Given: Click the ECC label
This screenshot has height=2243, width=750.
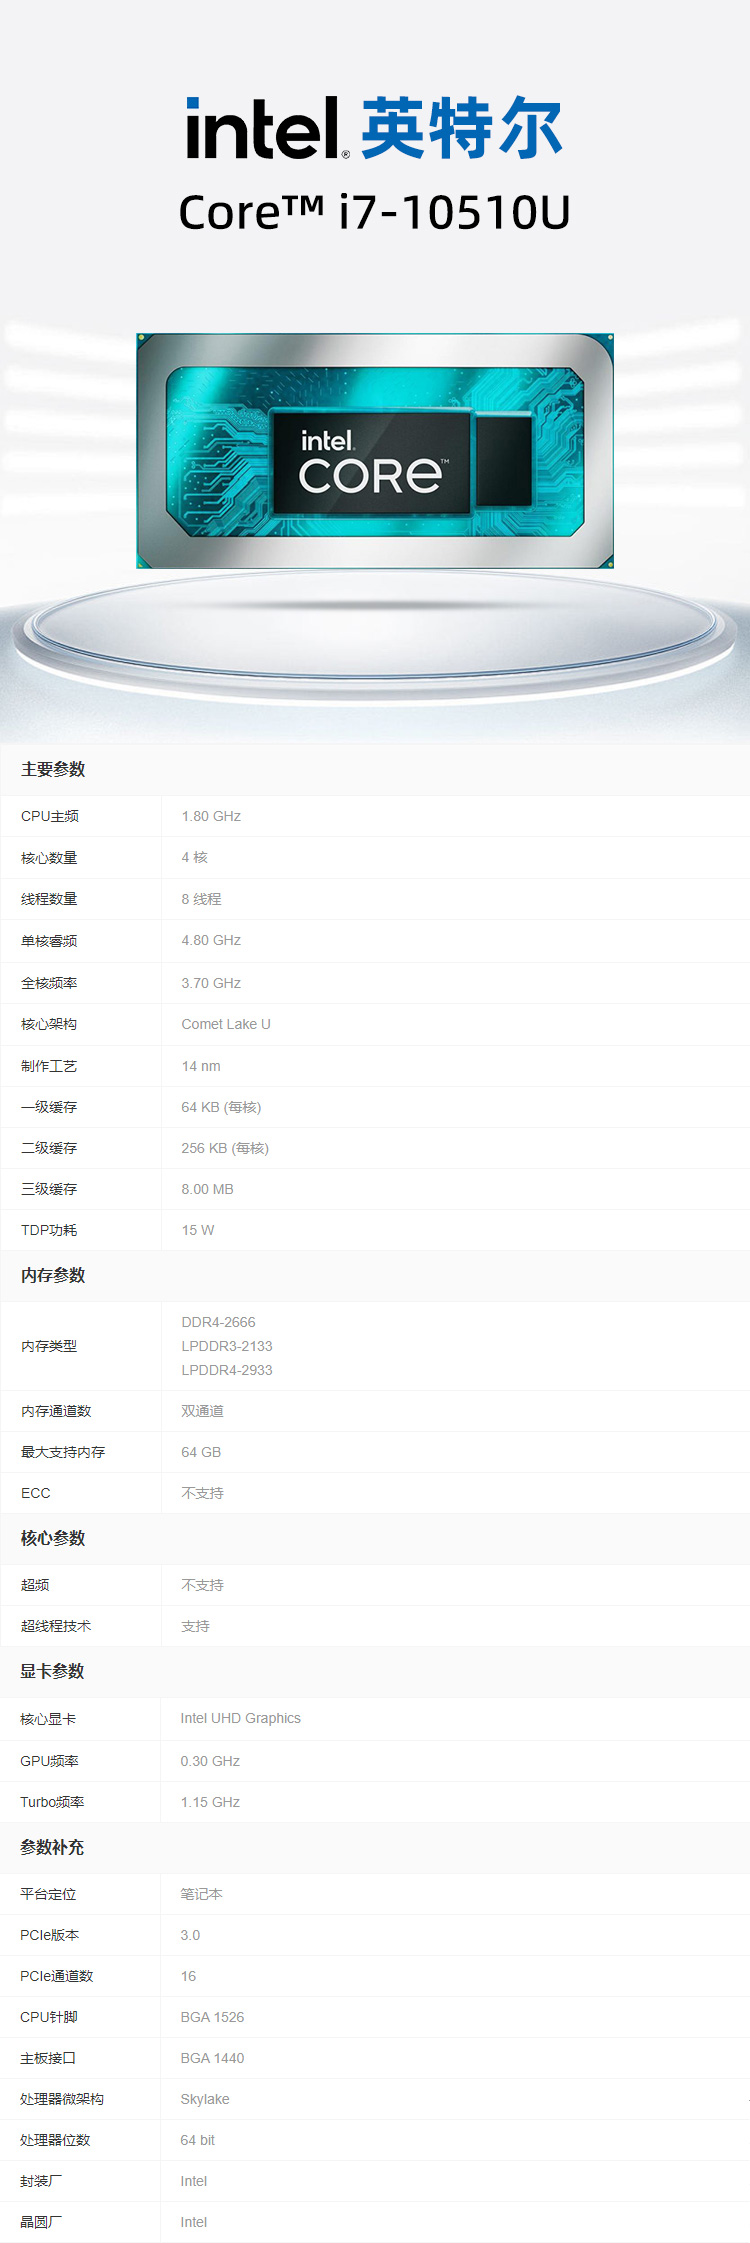Looking at the screenshot, I should pos(36,1493).
